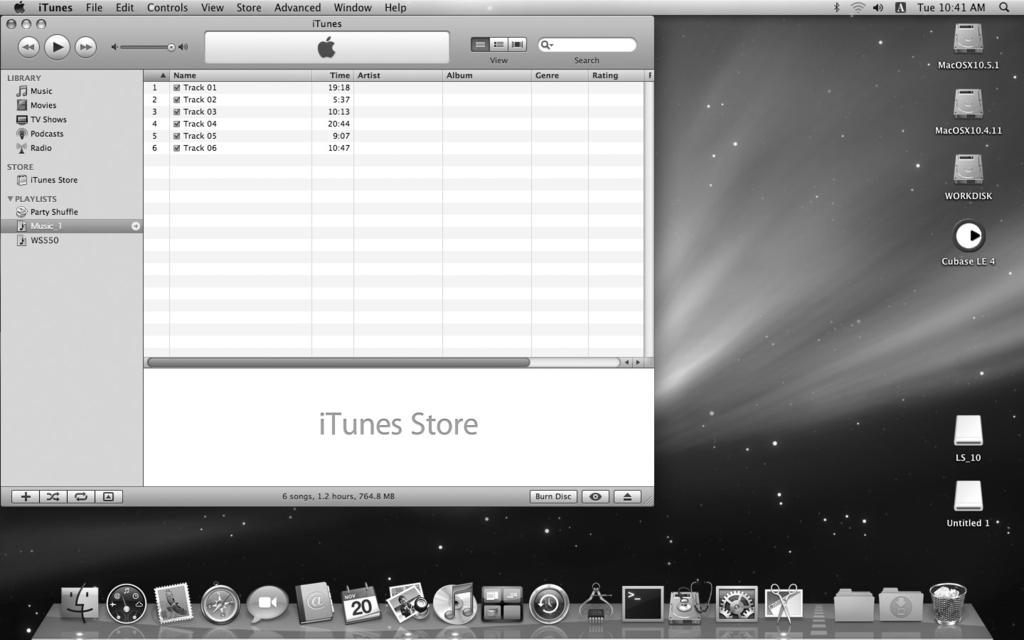Collapse the Playlists section triangle

10,199
